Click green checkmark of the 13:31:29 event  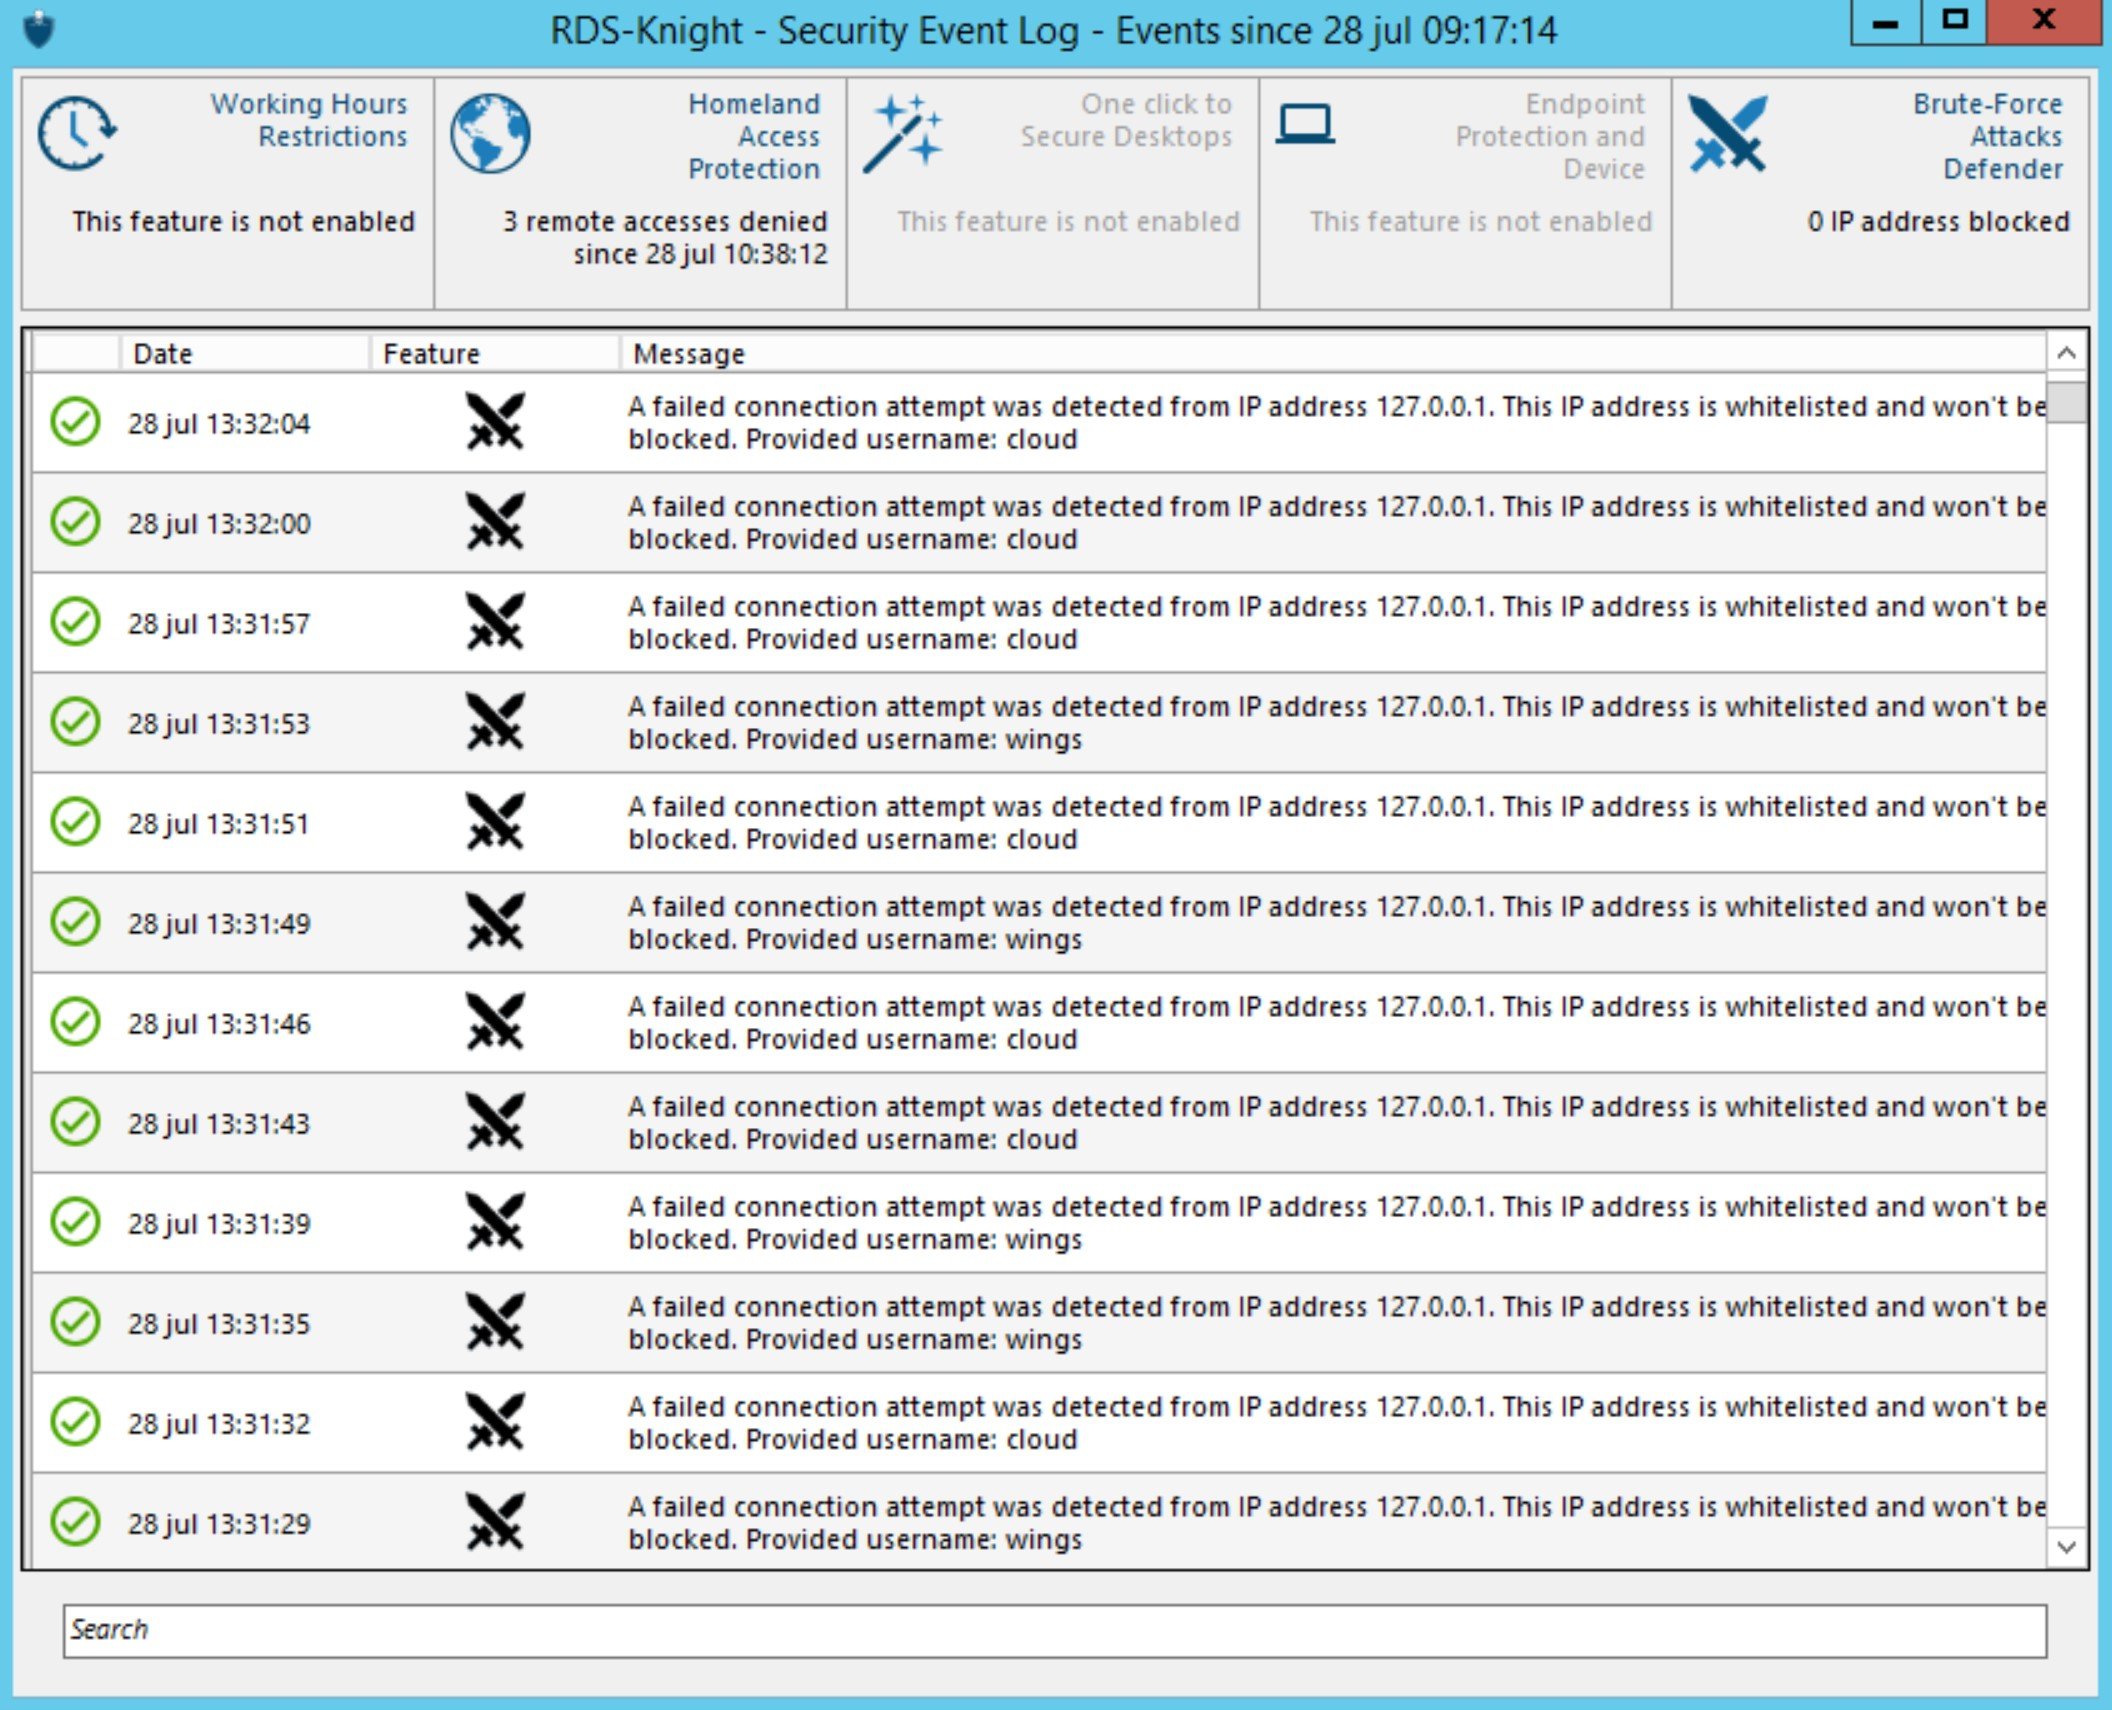[x=75, y=1522]
